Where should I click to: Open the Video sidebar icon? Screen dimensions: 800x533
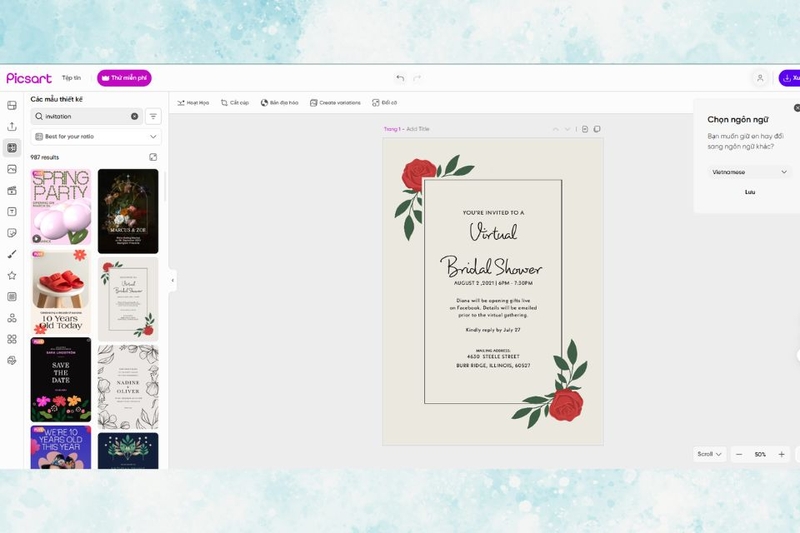12,190
